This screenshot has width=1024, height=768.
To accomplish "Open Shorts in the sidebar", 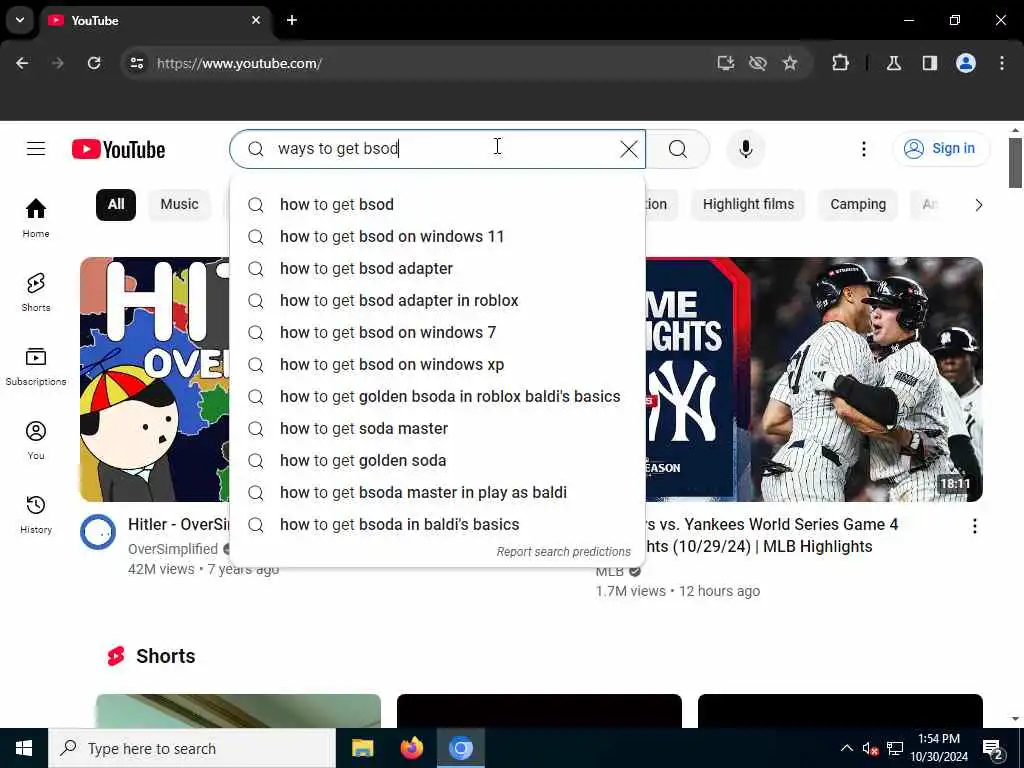I will 36,292.
